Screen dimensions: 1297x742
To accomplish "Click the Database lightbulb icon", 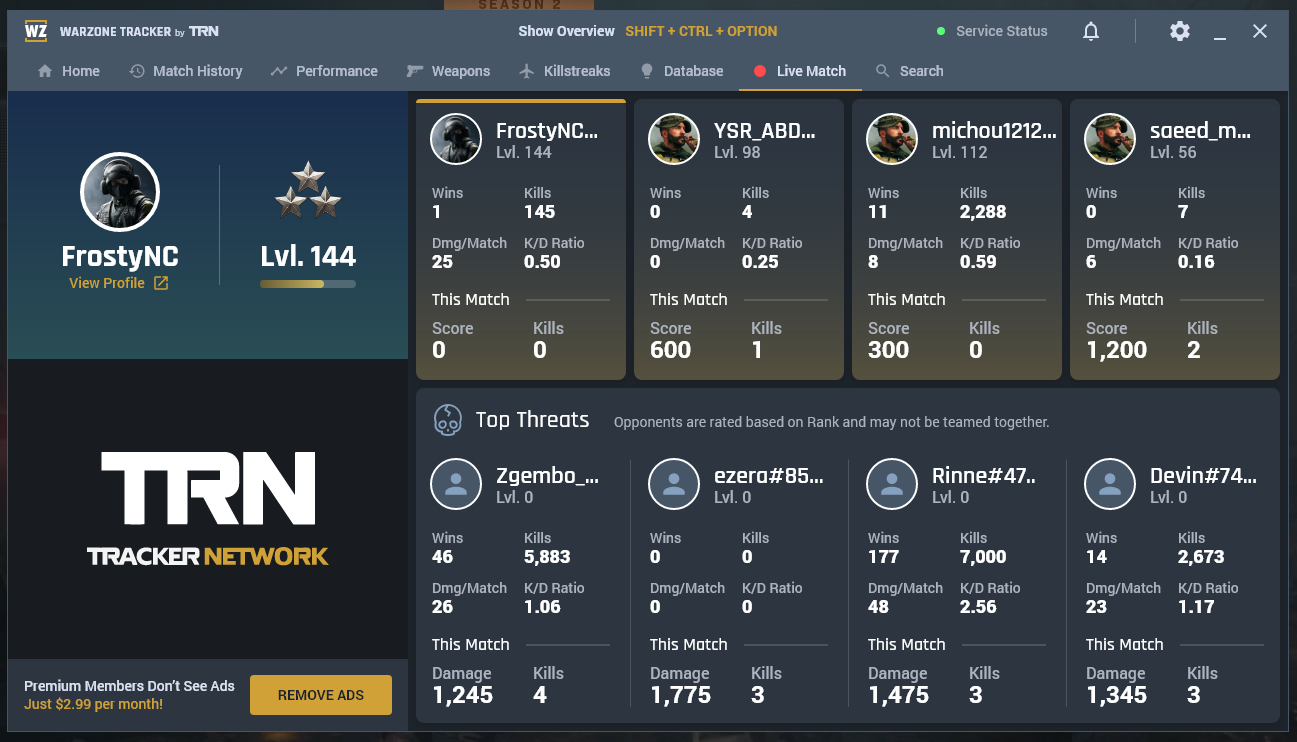I will (647, 71).
